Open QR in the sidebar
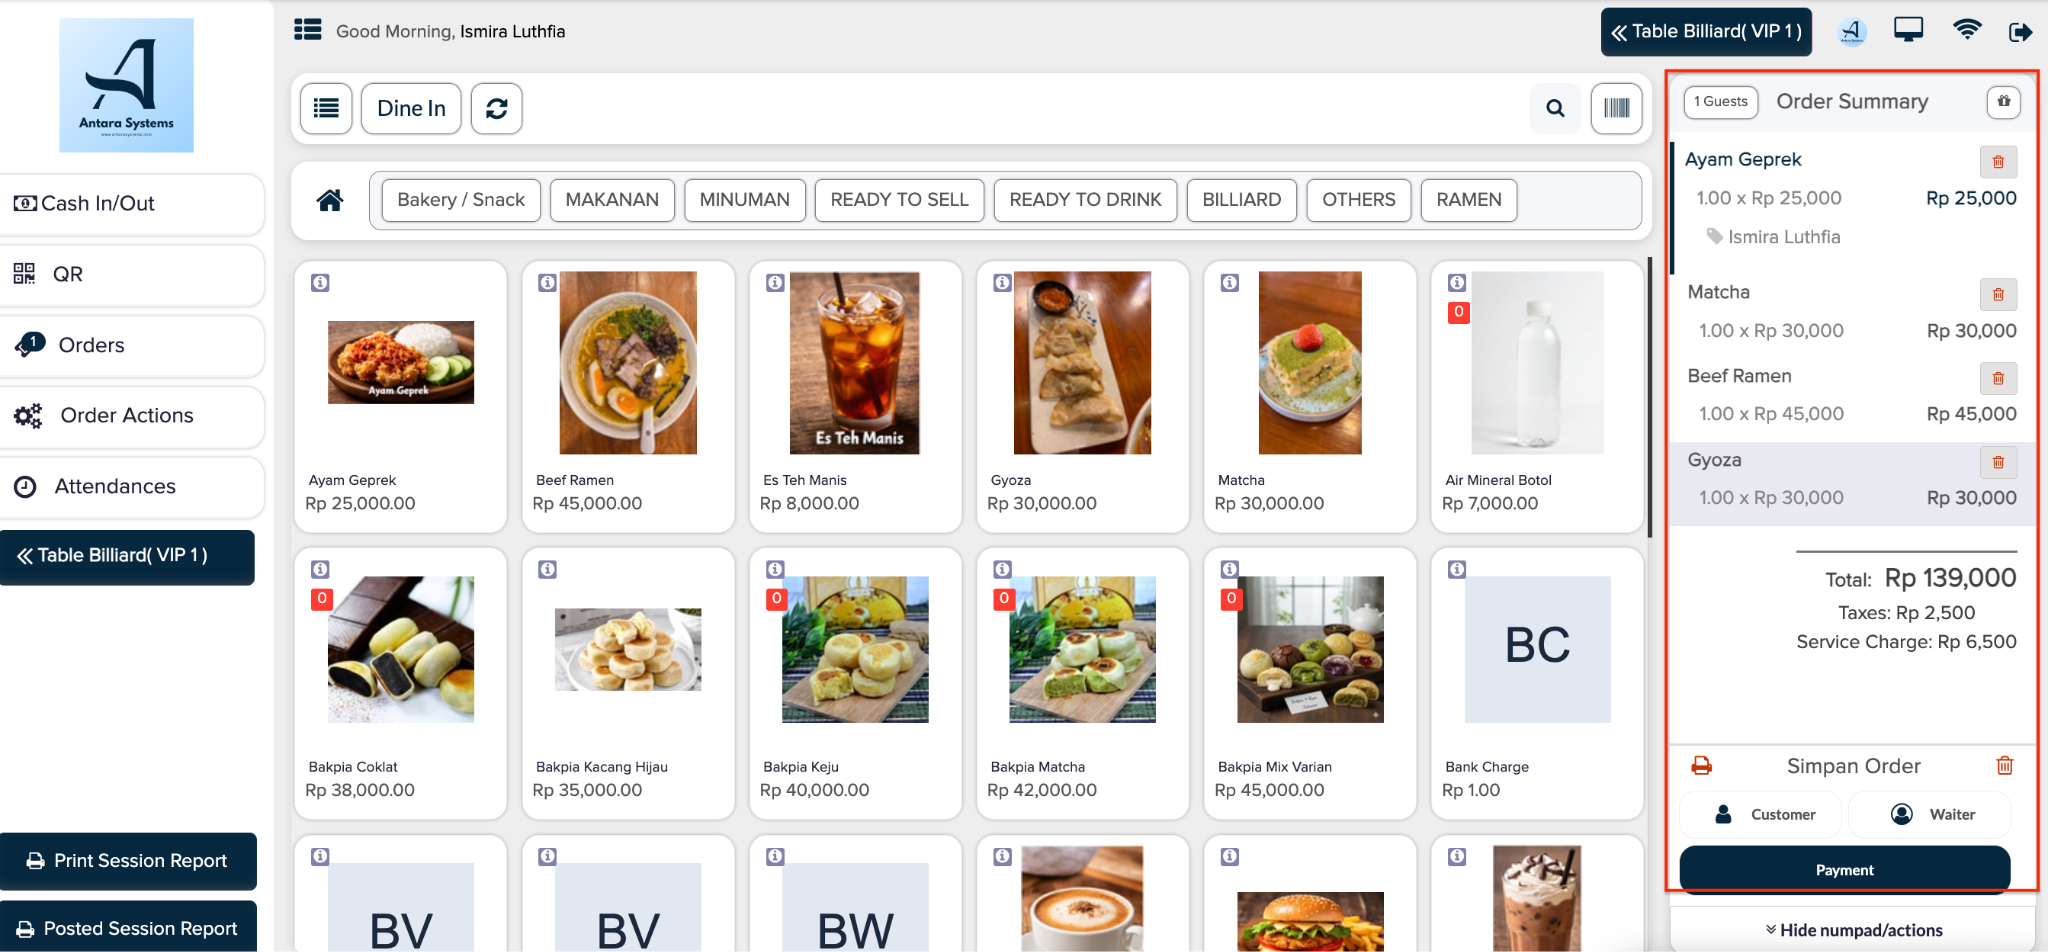The height and width of the screenshot is (952, 2048). point(131,275)
